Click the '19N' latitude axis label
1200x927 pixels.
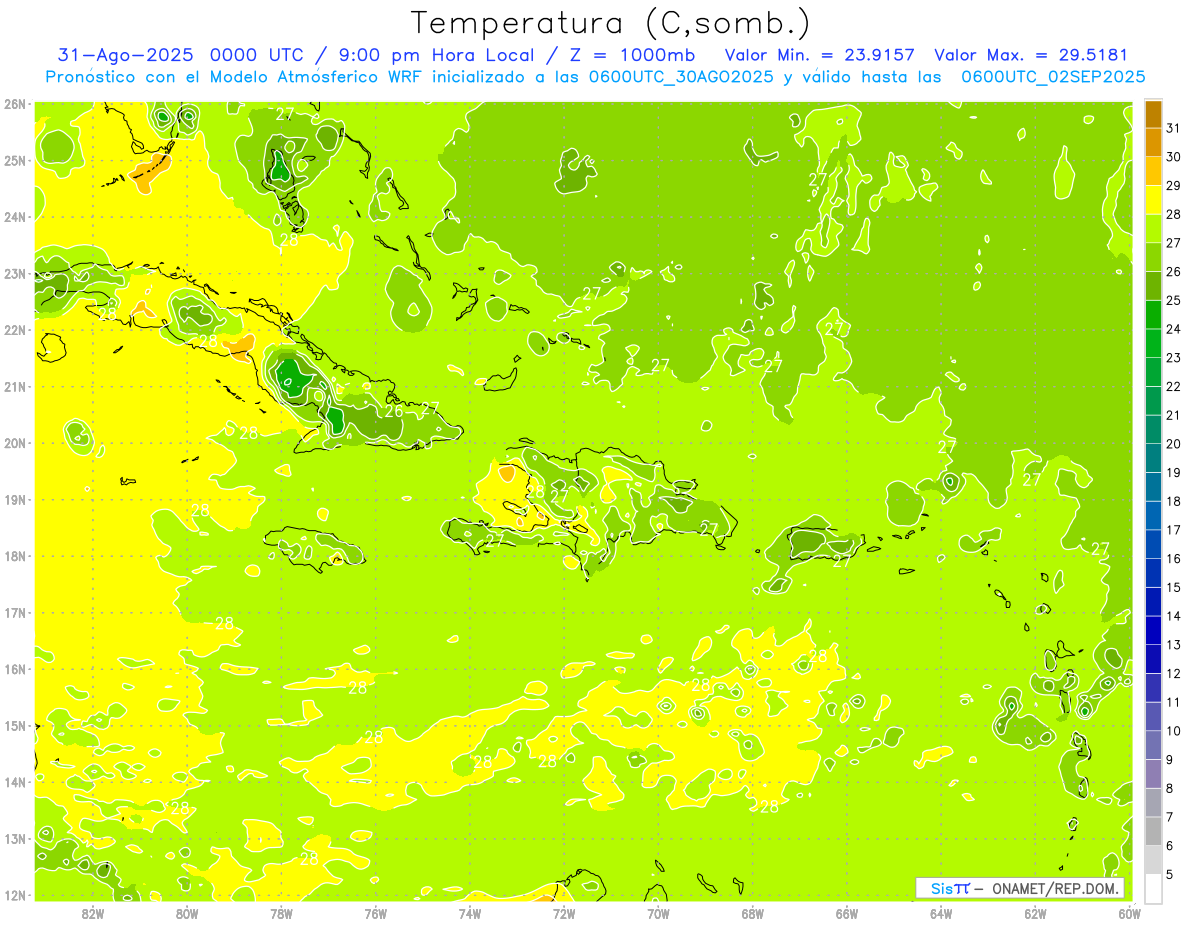(x=14, y=499)
